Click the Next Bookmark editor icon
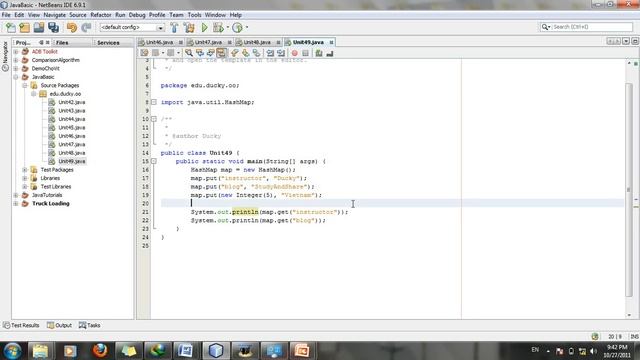 [x=245, y=53]
